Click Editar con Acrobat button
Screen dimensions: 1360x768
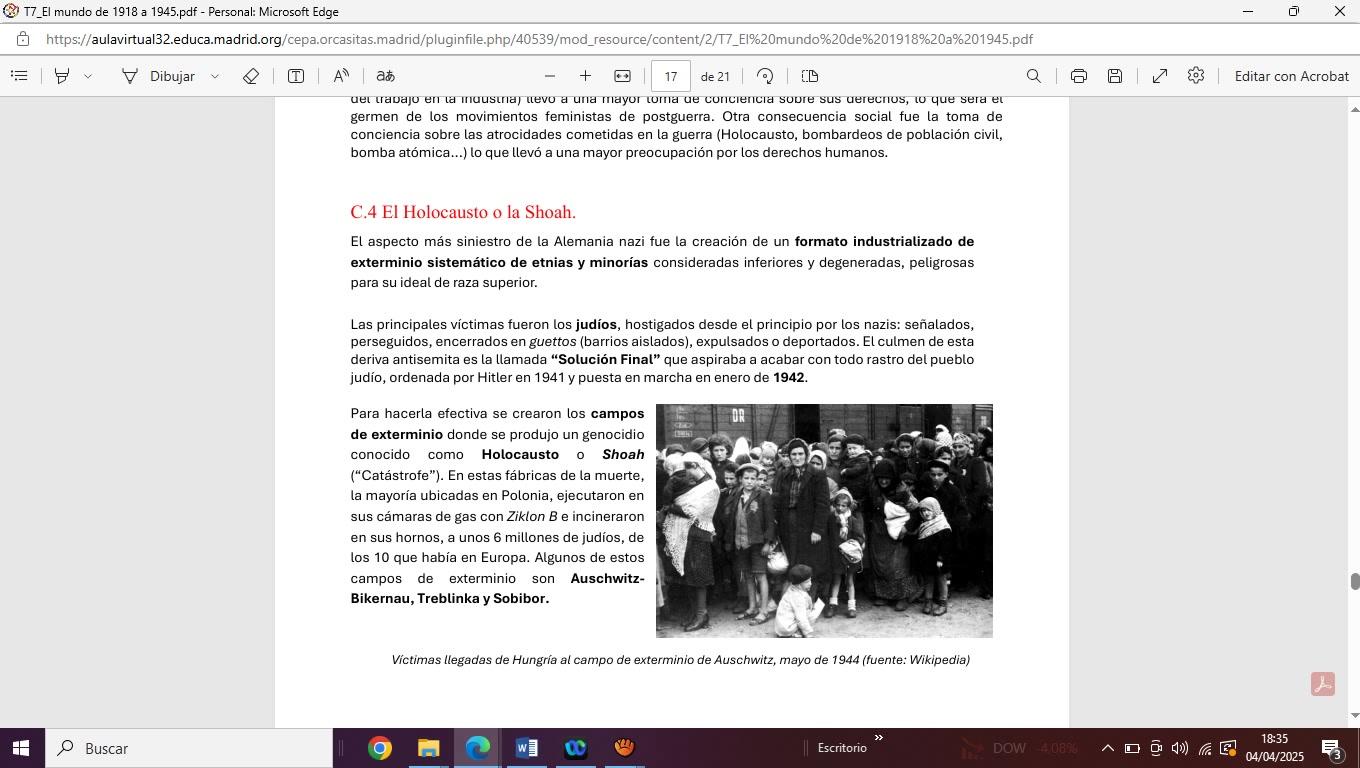coord(1292,76)
